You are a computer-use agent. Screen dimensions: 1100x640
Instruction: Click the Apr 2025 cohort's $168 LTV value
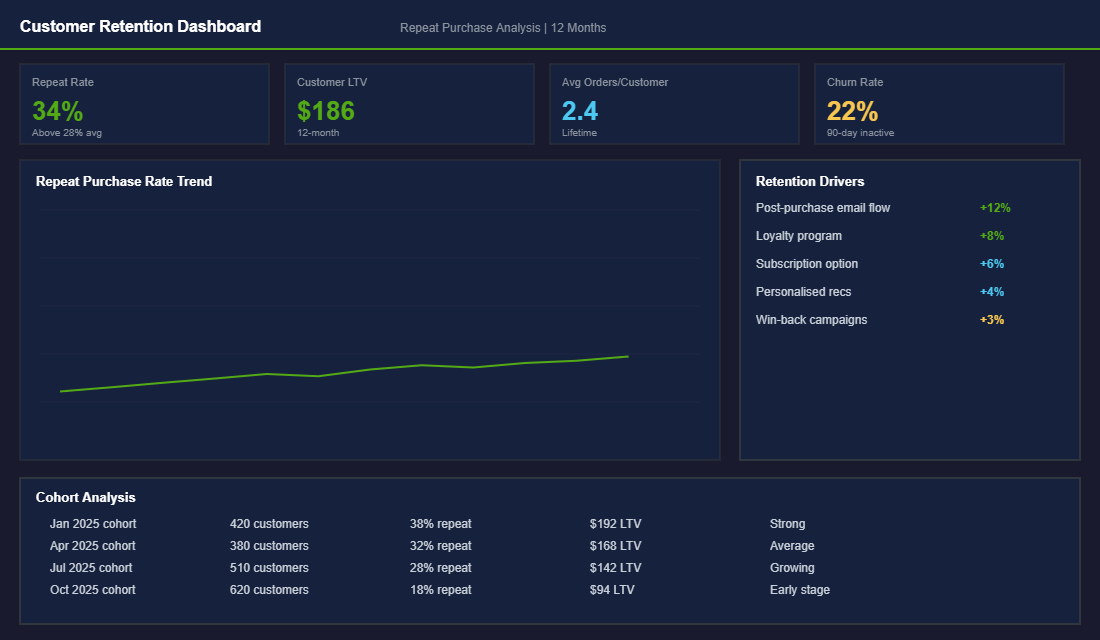point(614,545)
